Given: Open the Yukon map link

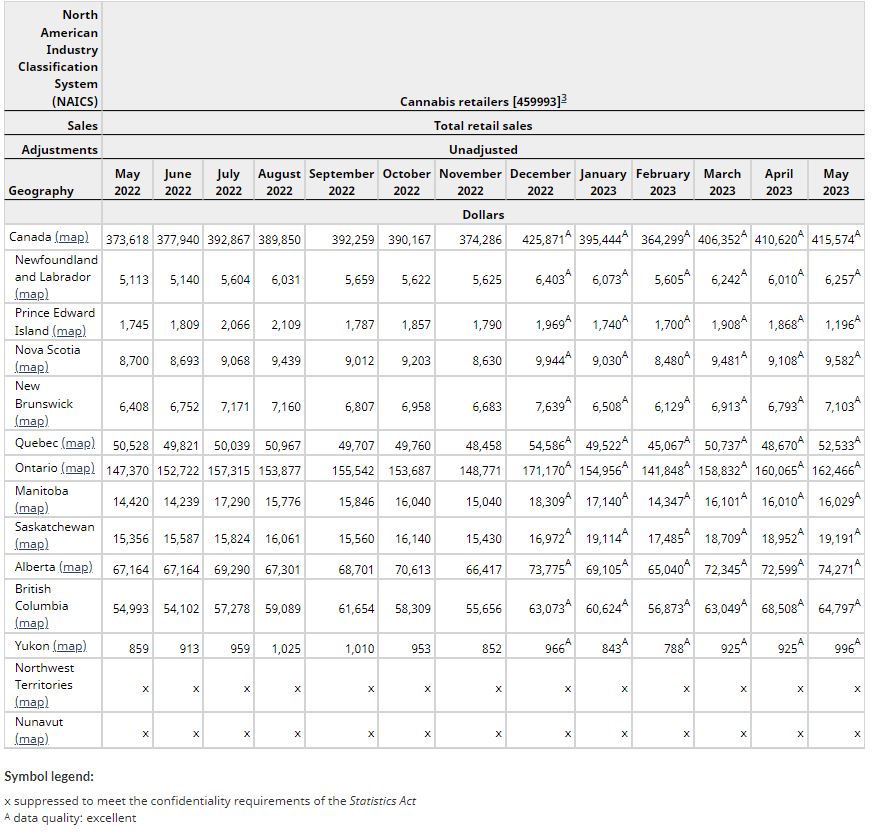Looking at the screenshot, I should (69, 646).
